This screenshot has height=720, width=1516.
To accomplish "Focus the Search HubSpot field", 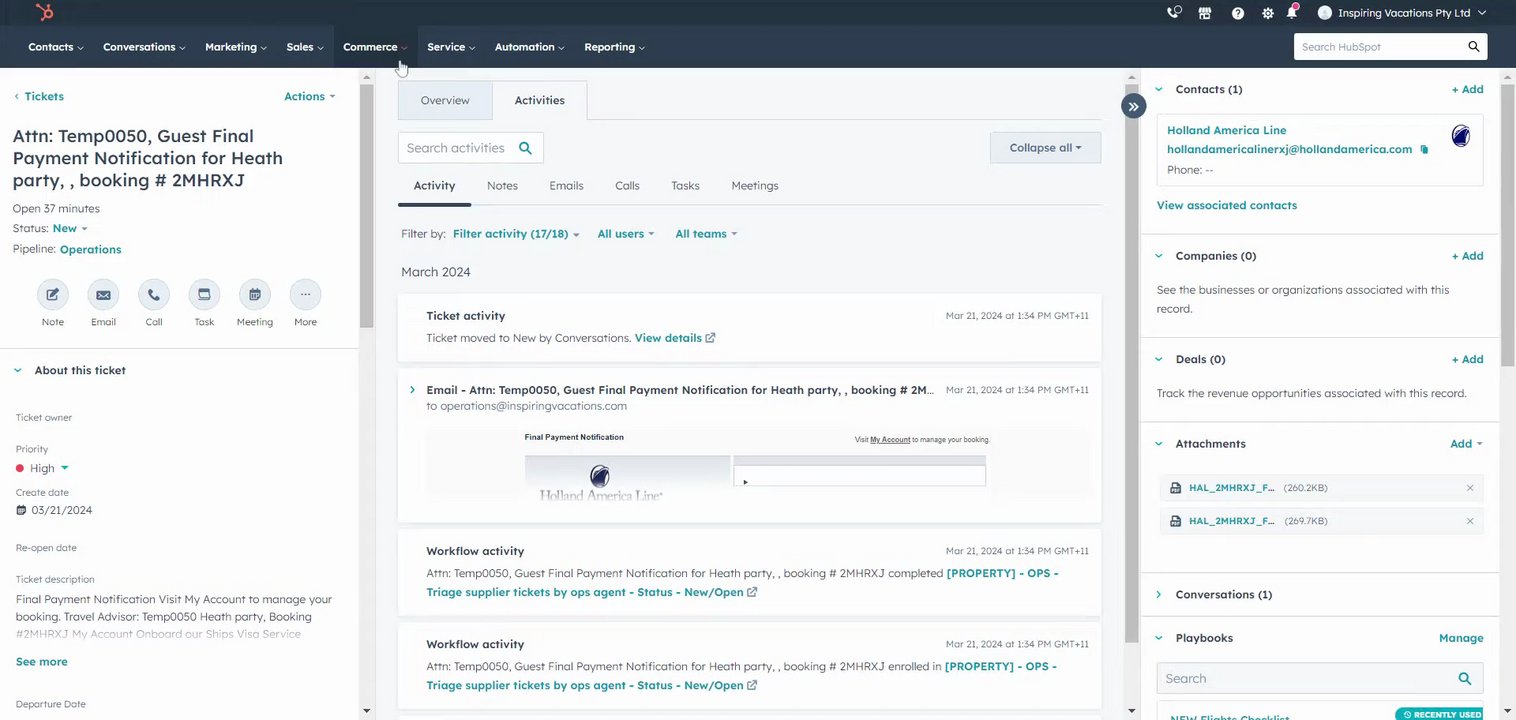I will pyautogui.click(x=1391, y=47).
